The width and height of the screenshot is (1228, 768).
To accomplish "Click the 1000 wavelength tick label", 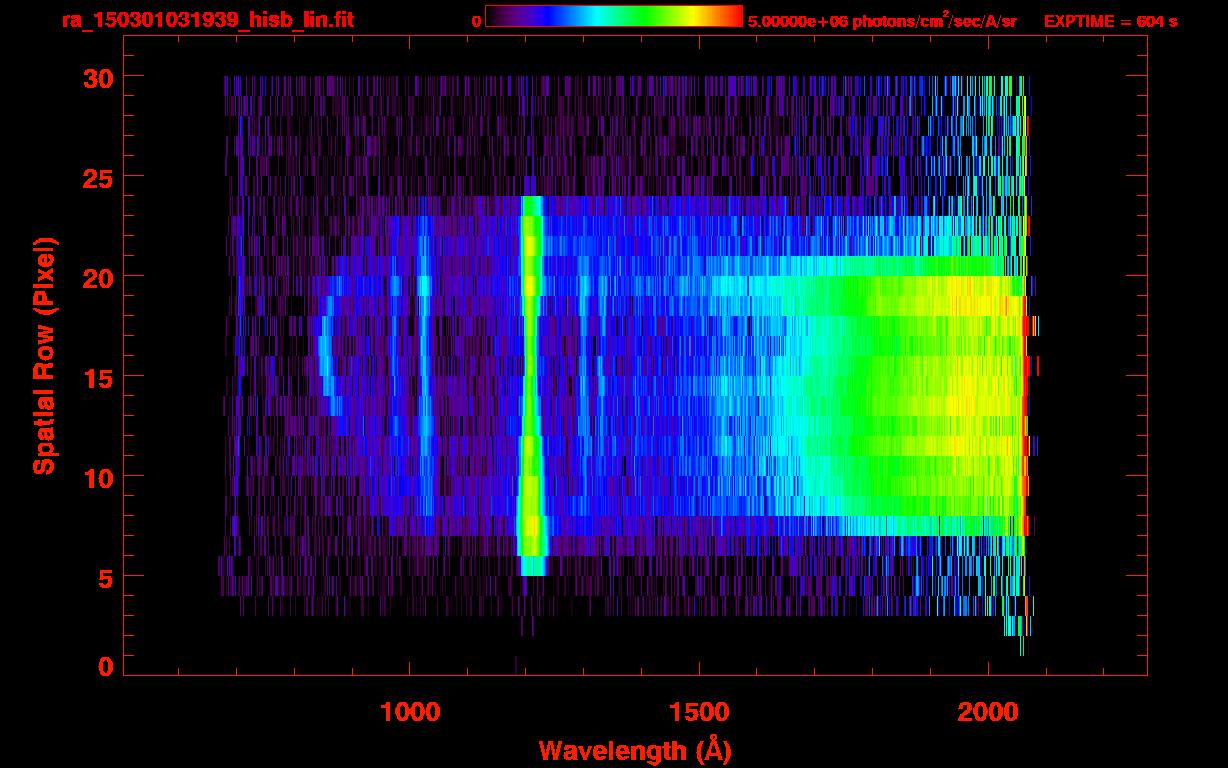I will (410, 712).
